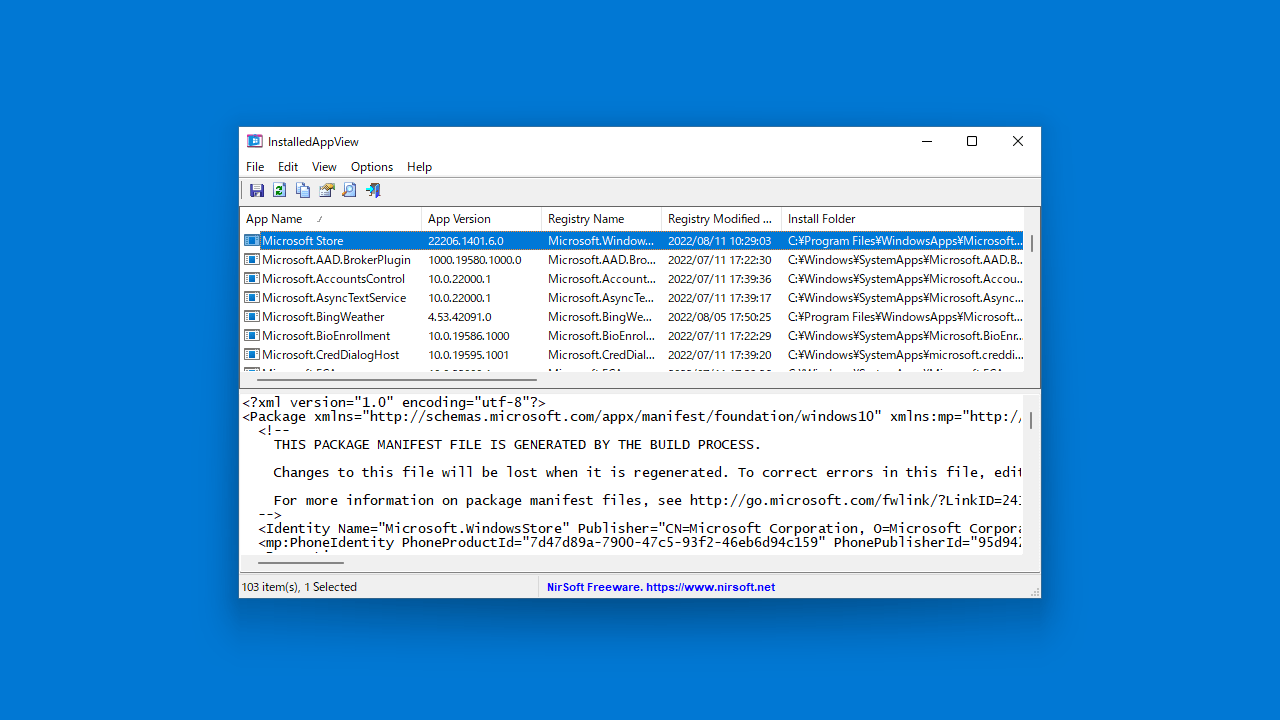Viewport: 1280px width, 720px height.
Task: Sort by the App Name column header
Action: (331, 219)
